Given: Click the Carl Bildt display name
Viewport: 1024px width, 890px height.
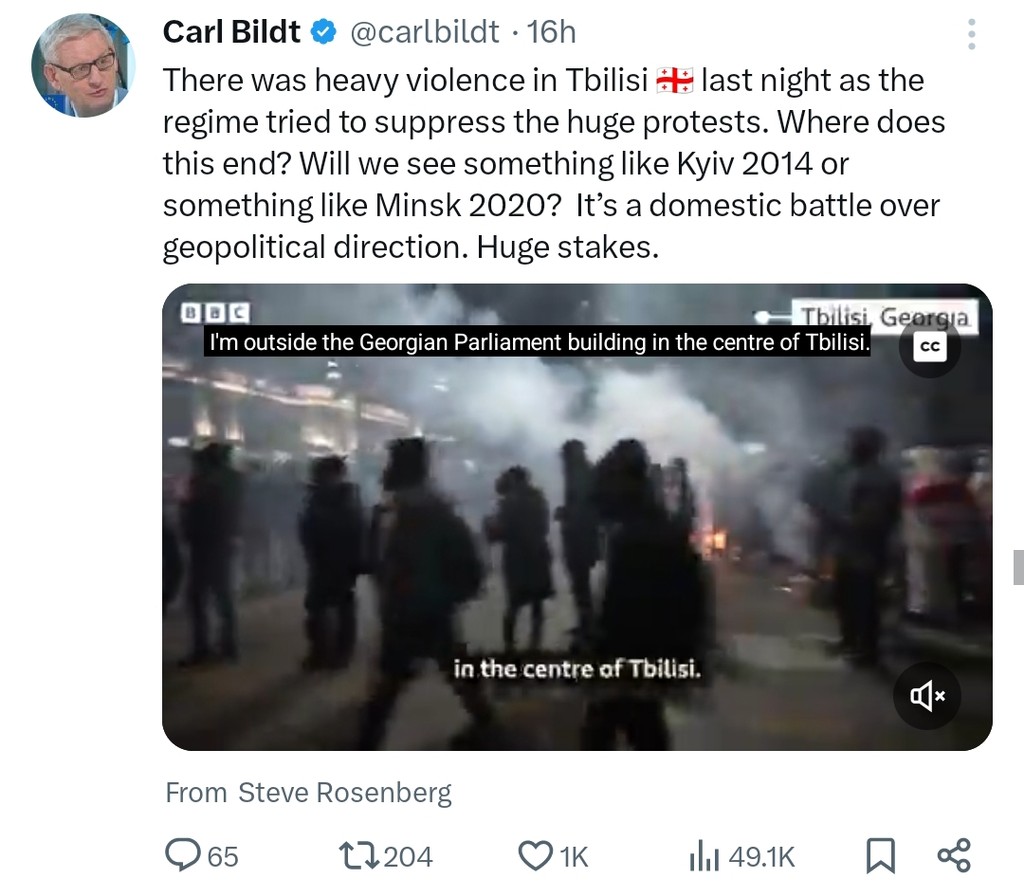Looking at the screenshot, I should [231, 32].
